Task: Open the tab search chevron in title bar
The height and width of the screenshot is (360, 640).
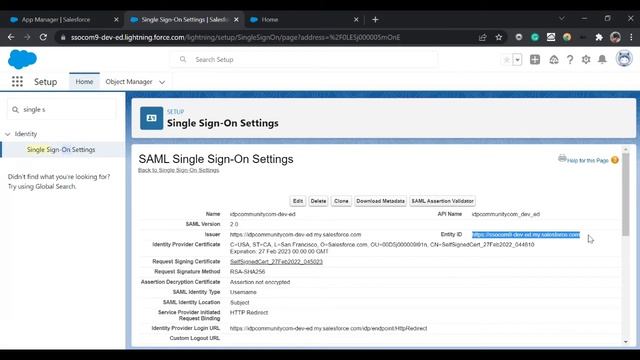Action: pos(562,19)
